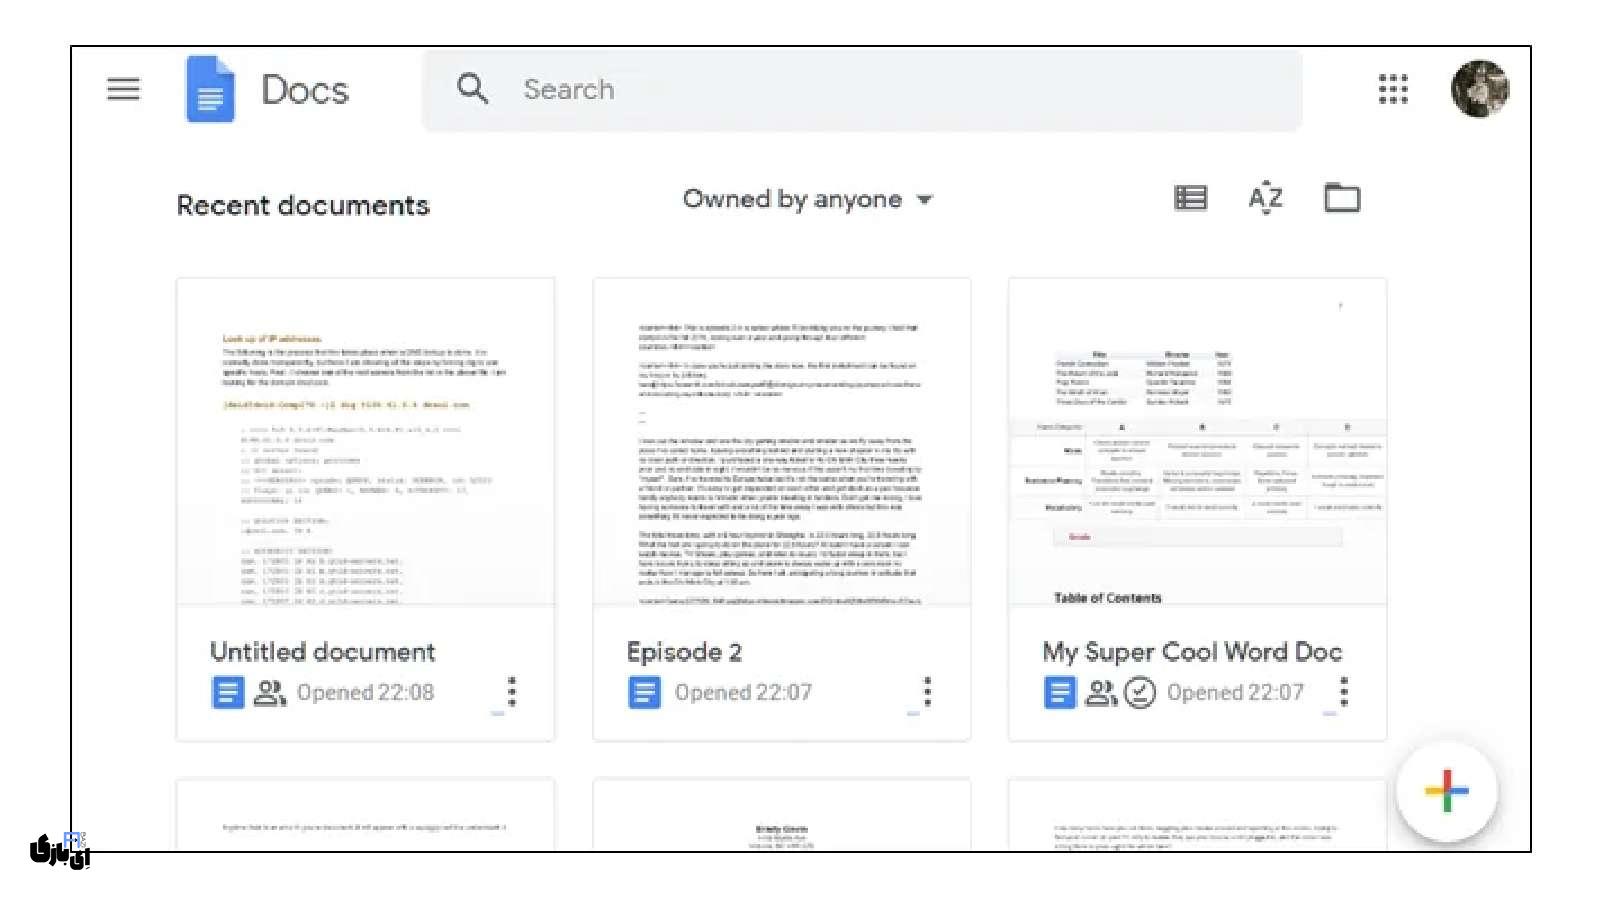Click Opened 22:07 under Episode 2
This screenshot has width=1600, height=900.
(743, 692)
